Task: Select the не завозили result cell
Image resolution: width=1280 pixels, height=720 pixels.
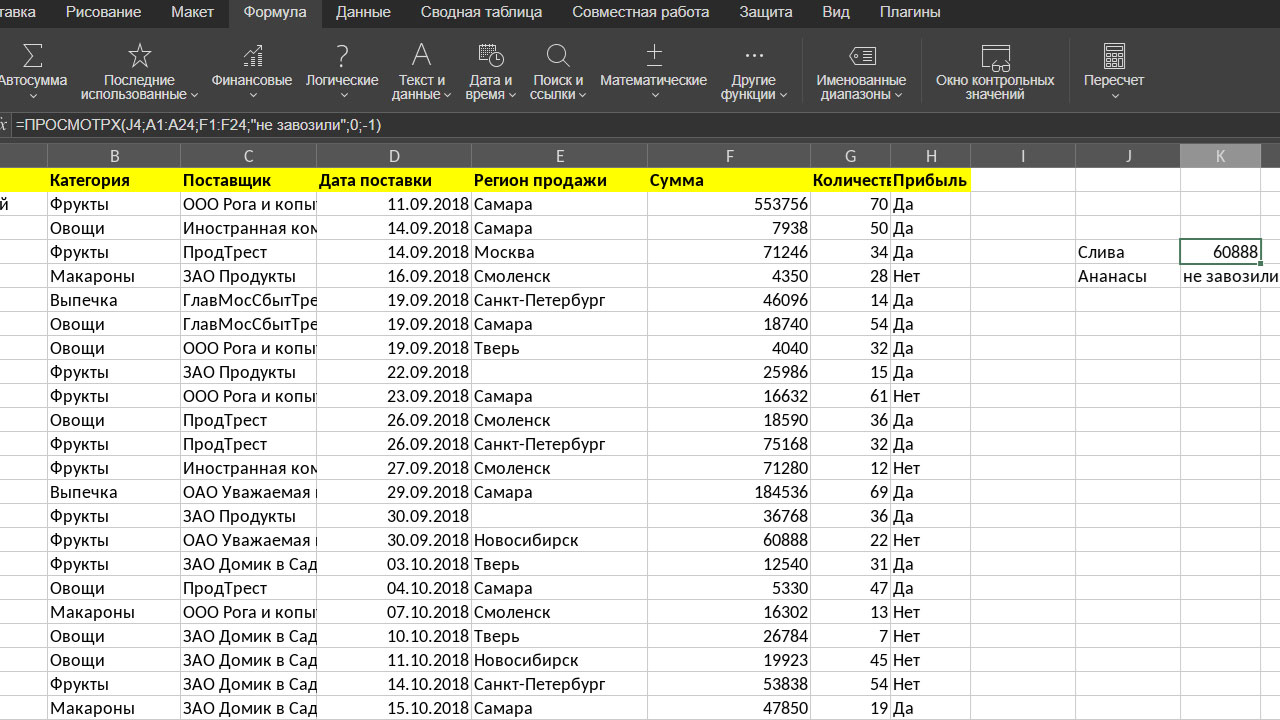Action: pos(1229,276)
